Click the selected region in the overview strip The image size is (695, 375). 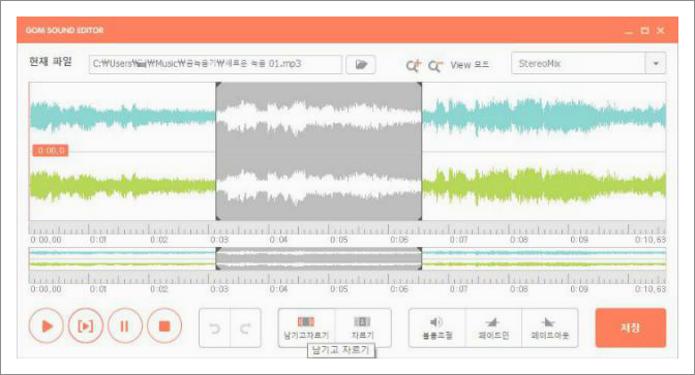coord(319,259)
